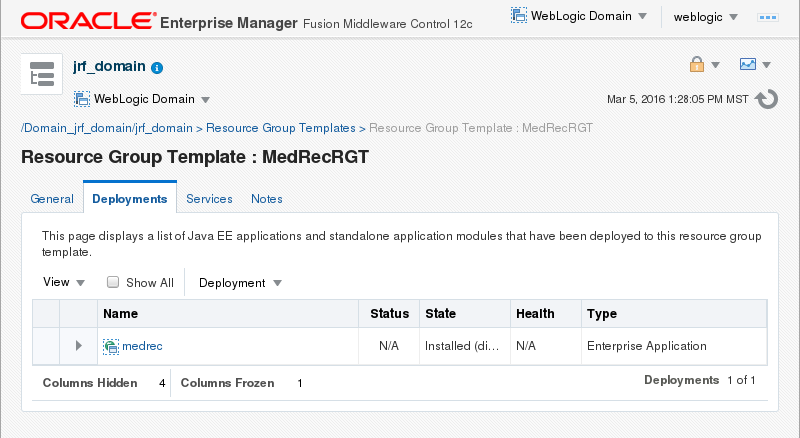Screen dimensions: 800x438
Task: Open the View dropdown menu
Action: [64, 282]
